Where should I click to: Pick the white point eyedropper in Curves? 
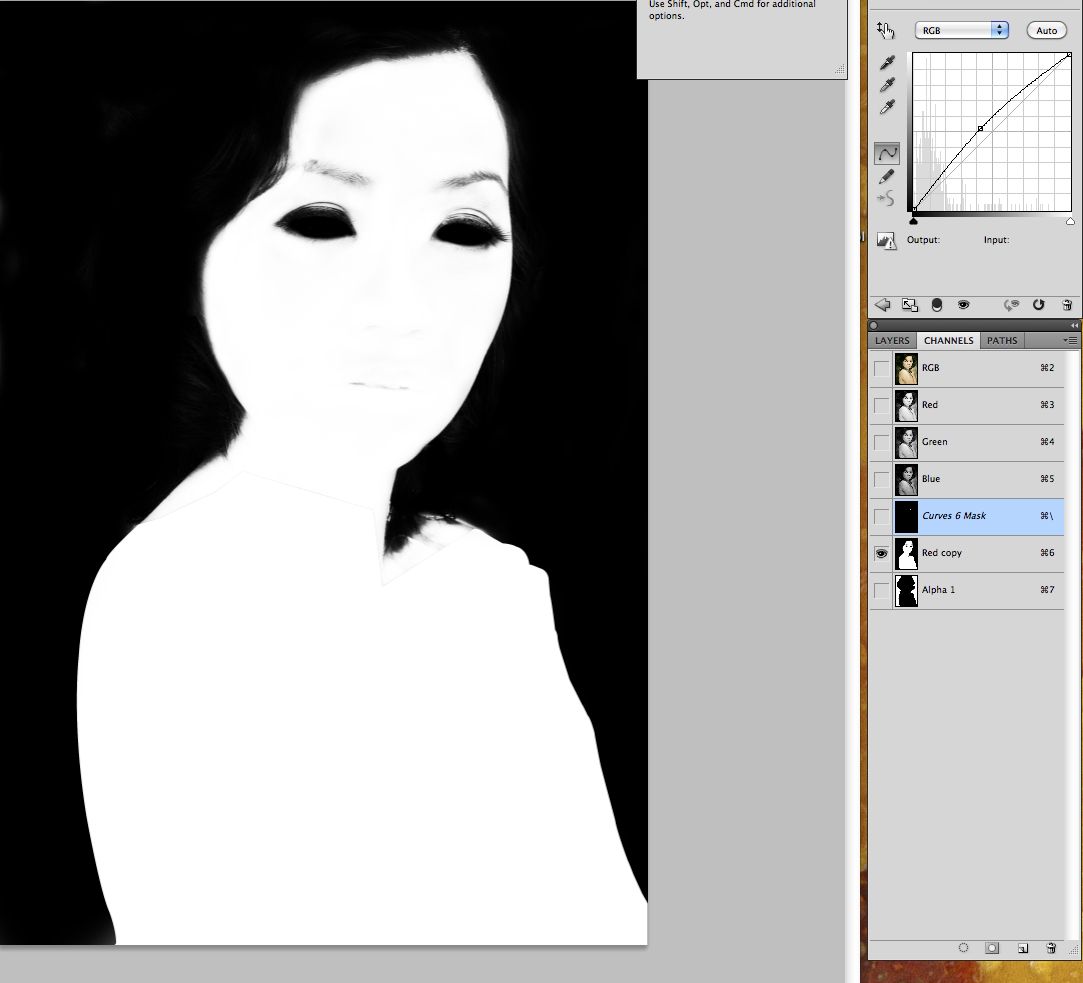(887, 107)
